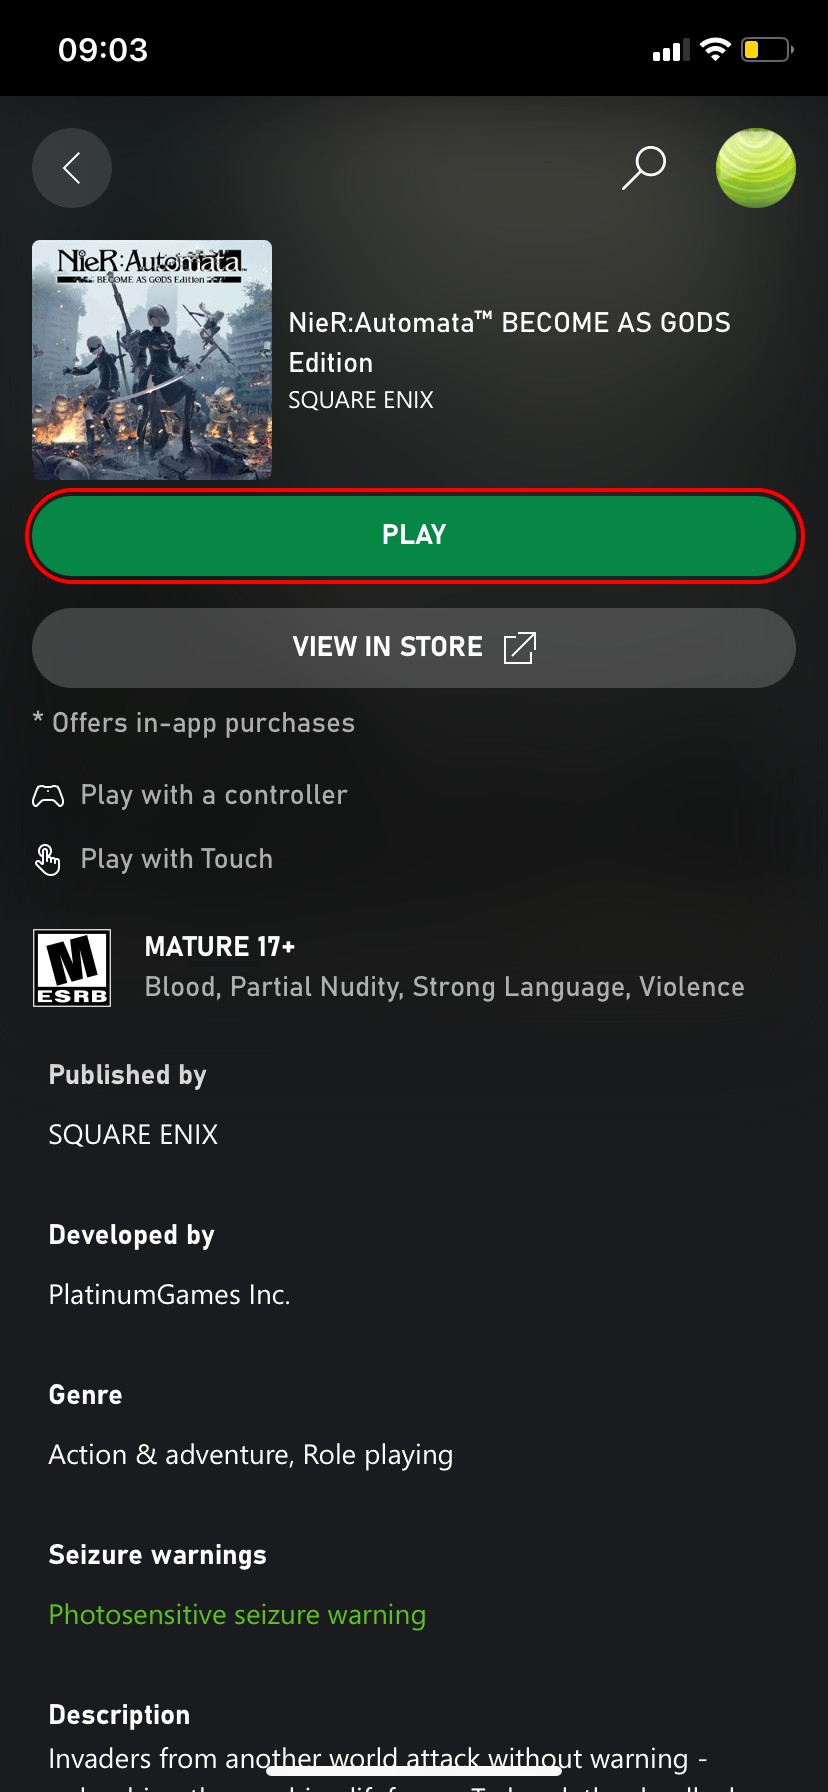
Task: Click the external link icon in View in Store
Action: (520, 648)
